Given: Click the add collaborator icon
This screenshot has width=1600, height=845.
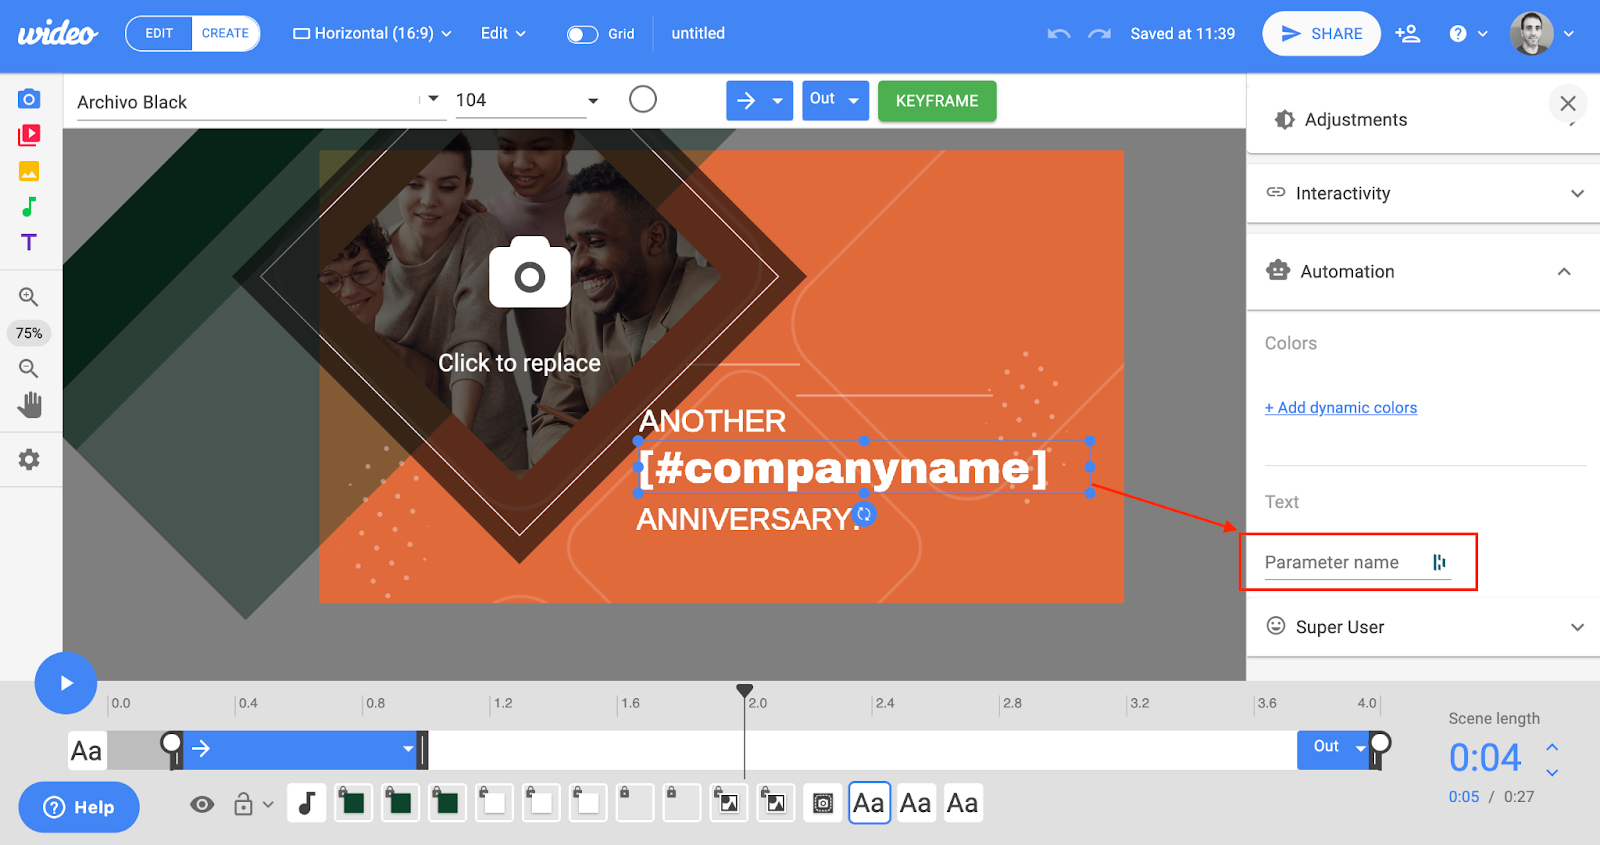Looking at the screenshot, I should click(x=1408, y=34).
